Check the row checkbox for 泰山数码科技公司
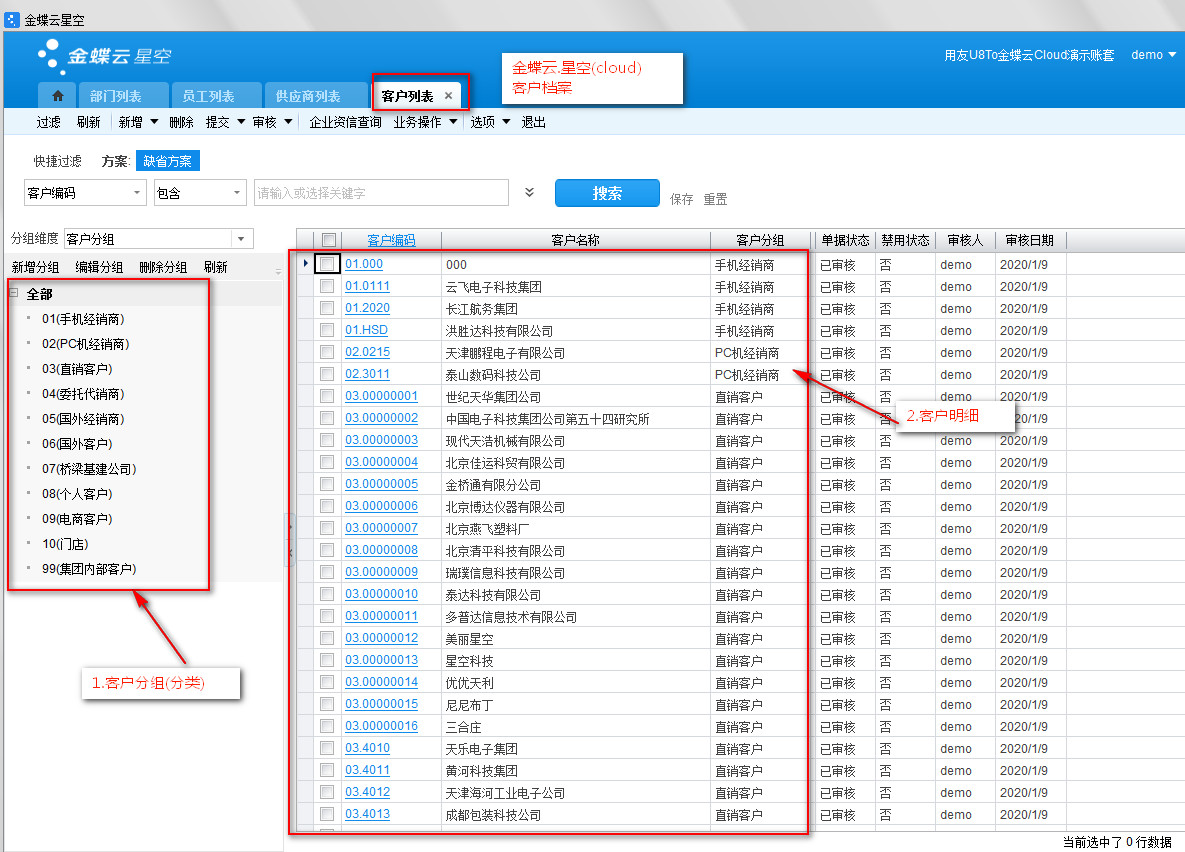The image size is (1185, 852). pos(327,374)
